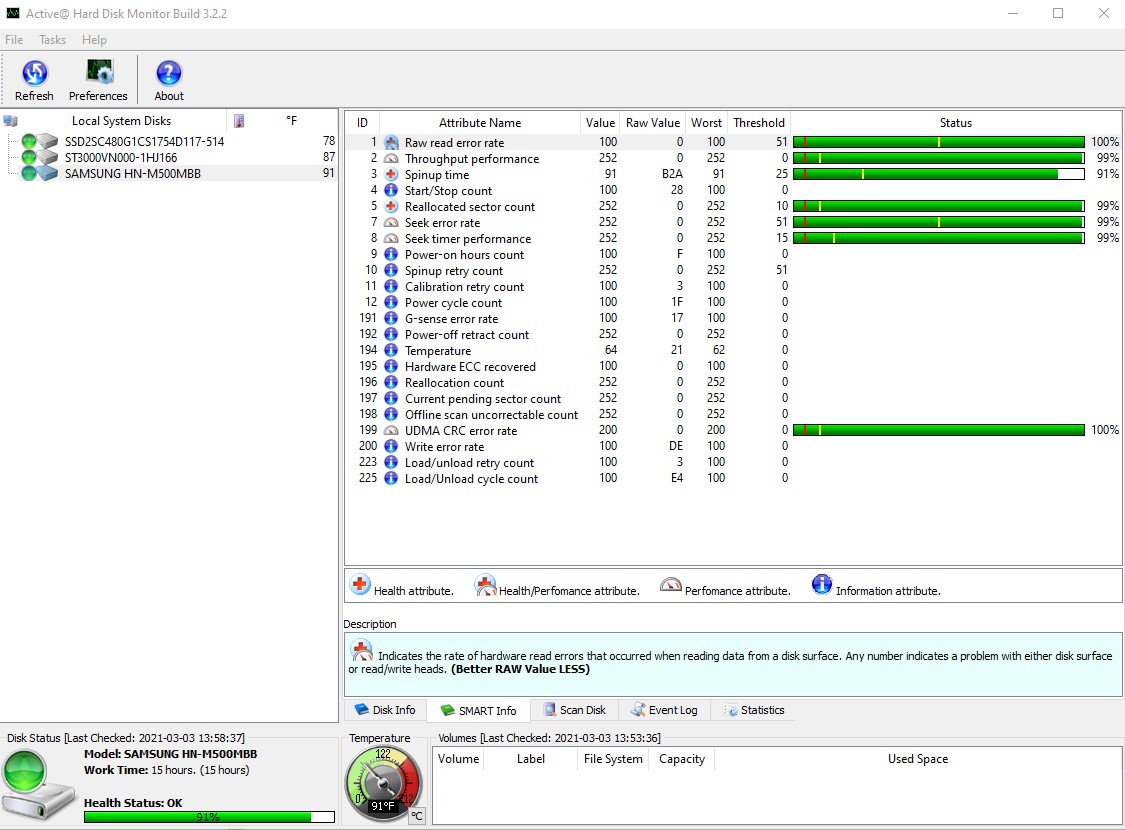Open the Statistics tab
The width and height of the screenshot is (1125, 830).
tap(754, 710)
